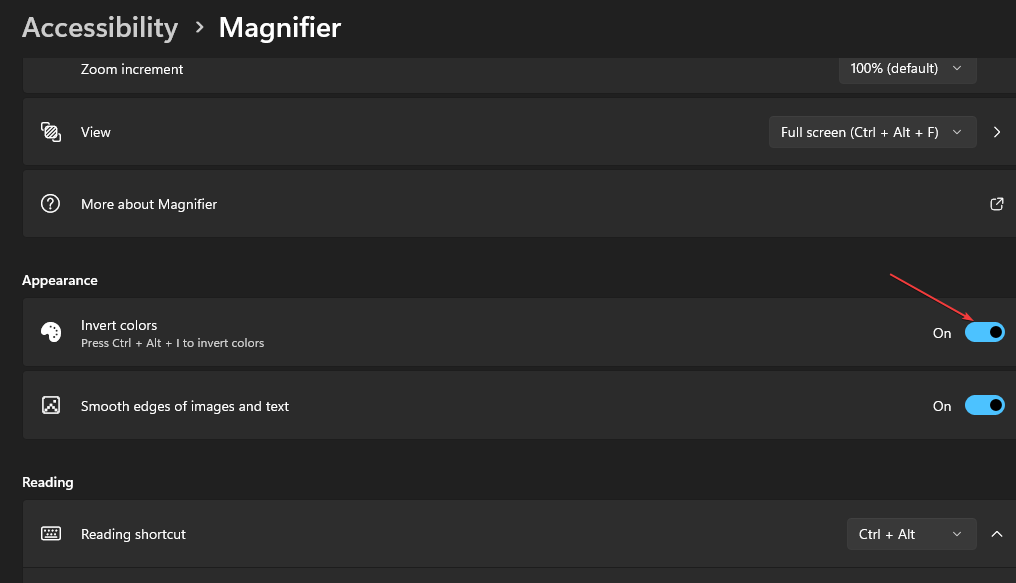This screenshot has width=1016, height=583.
Task: Turn off the Invert colors toggle
Action: coord(984,333)
